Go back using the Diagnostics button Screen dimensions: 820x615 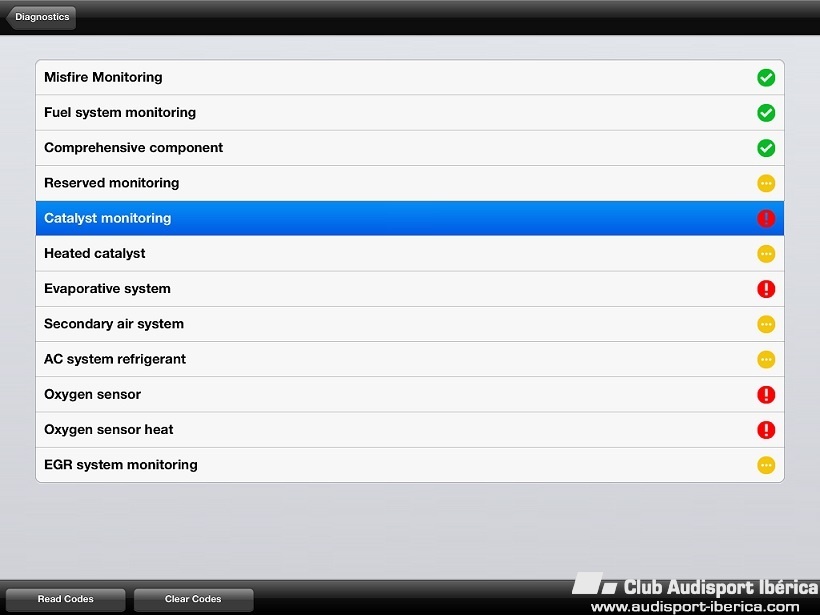click(x=41, y=17)
